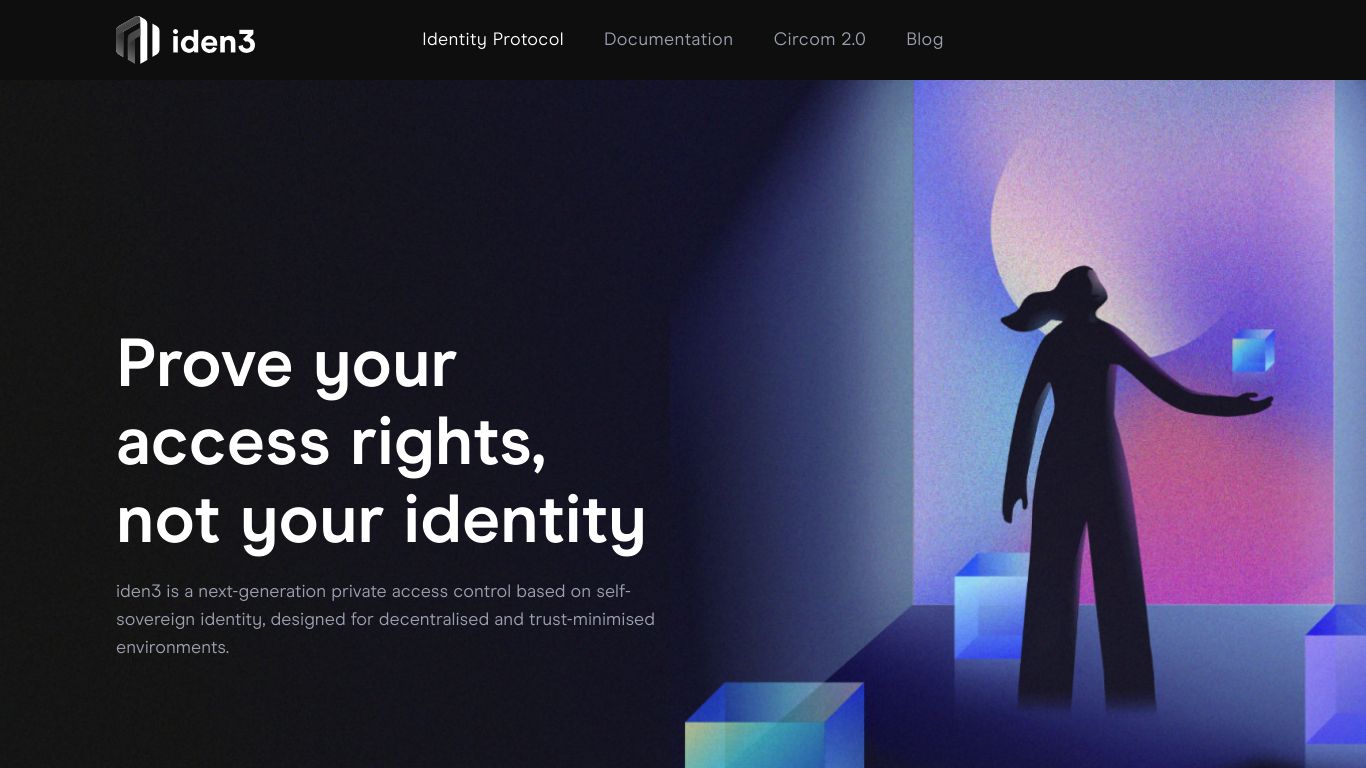Image resolution: width=1366 pixels, height=768 pixels.
Task: Click the 'not your identity' headline line
Action: [381, 522]
